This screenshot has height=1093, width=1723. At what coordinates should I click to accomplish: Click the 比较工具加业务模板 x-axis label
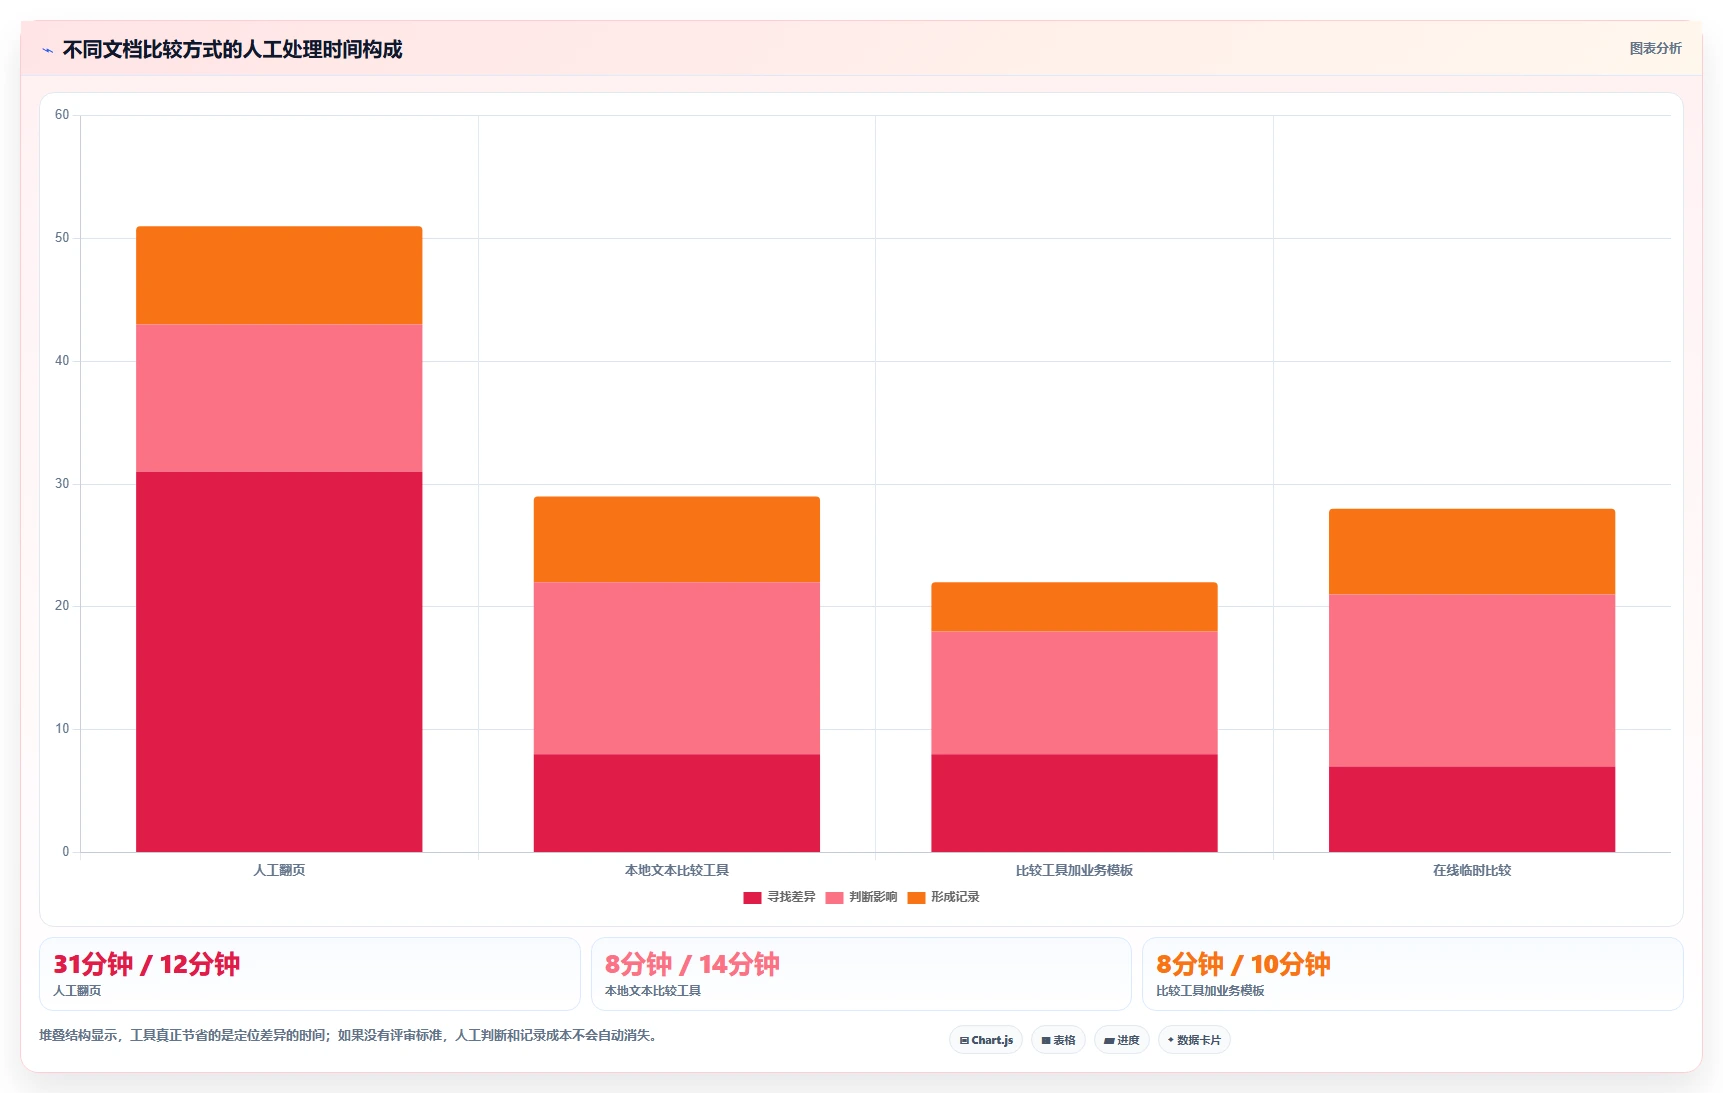(x=1074, y=870)
